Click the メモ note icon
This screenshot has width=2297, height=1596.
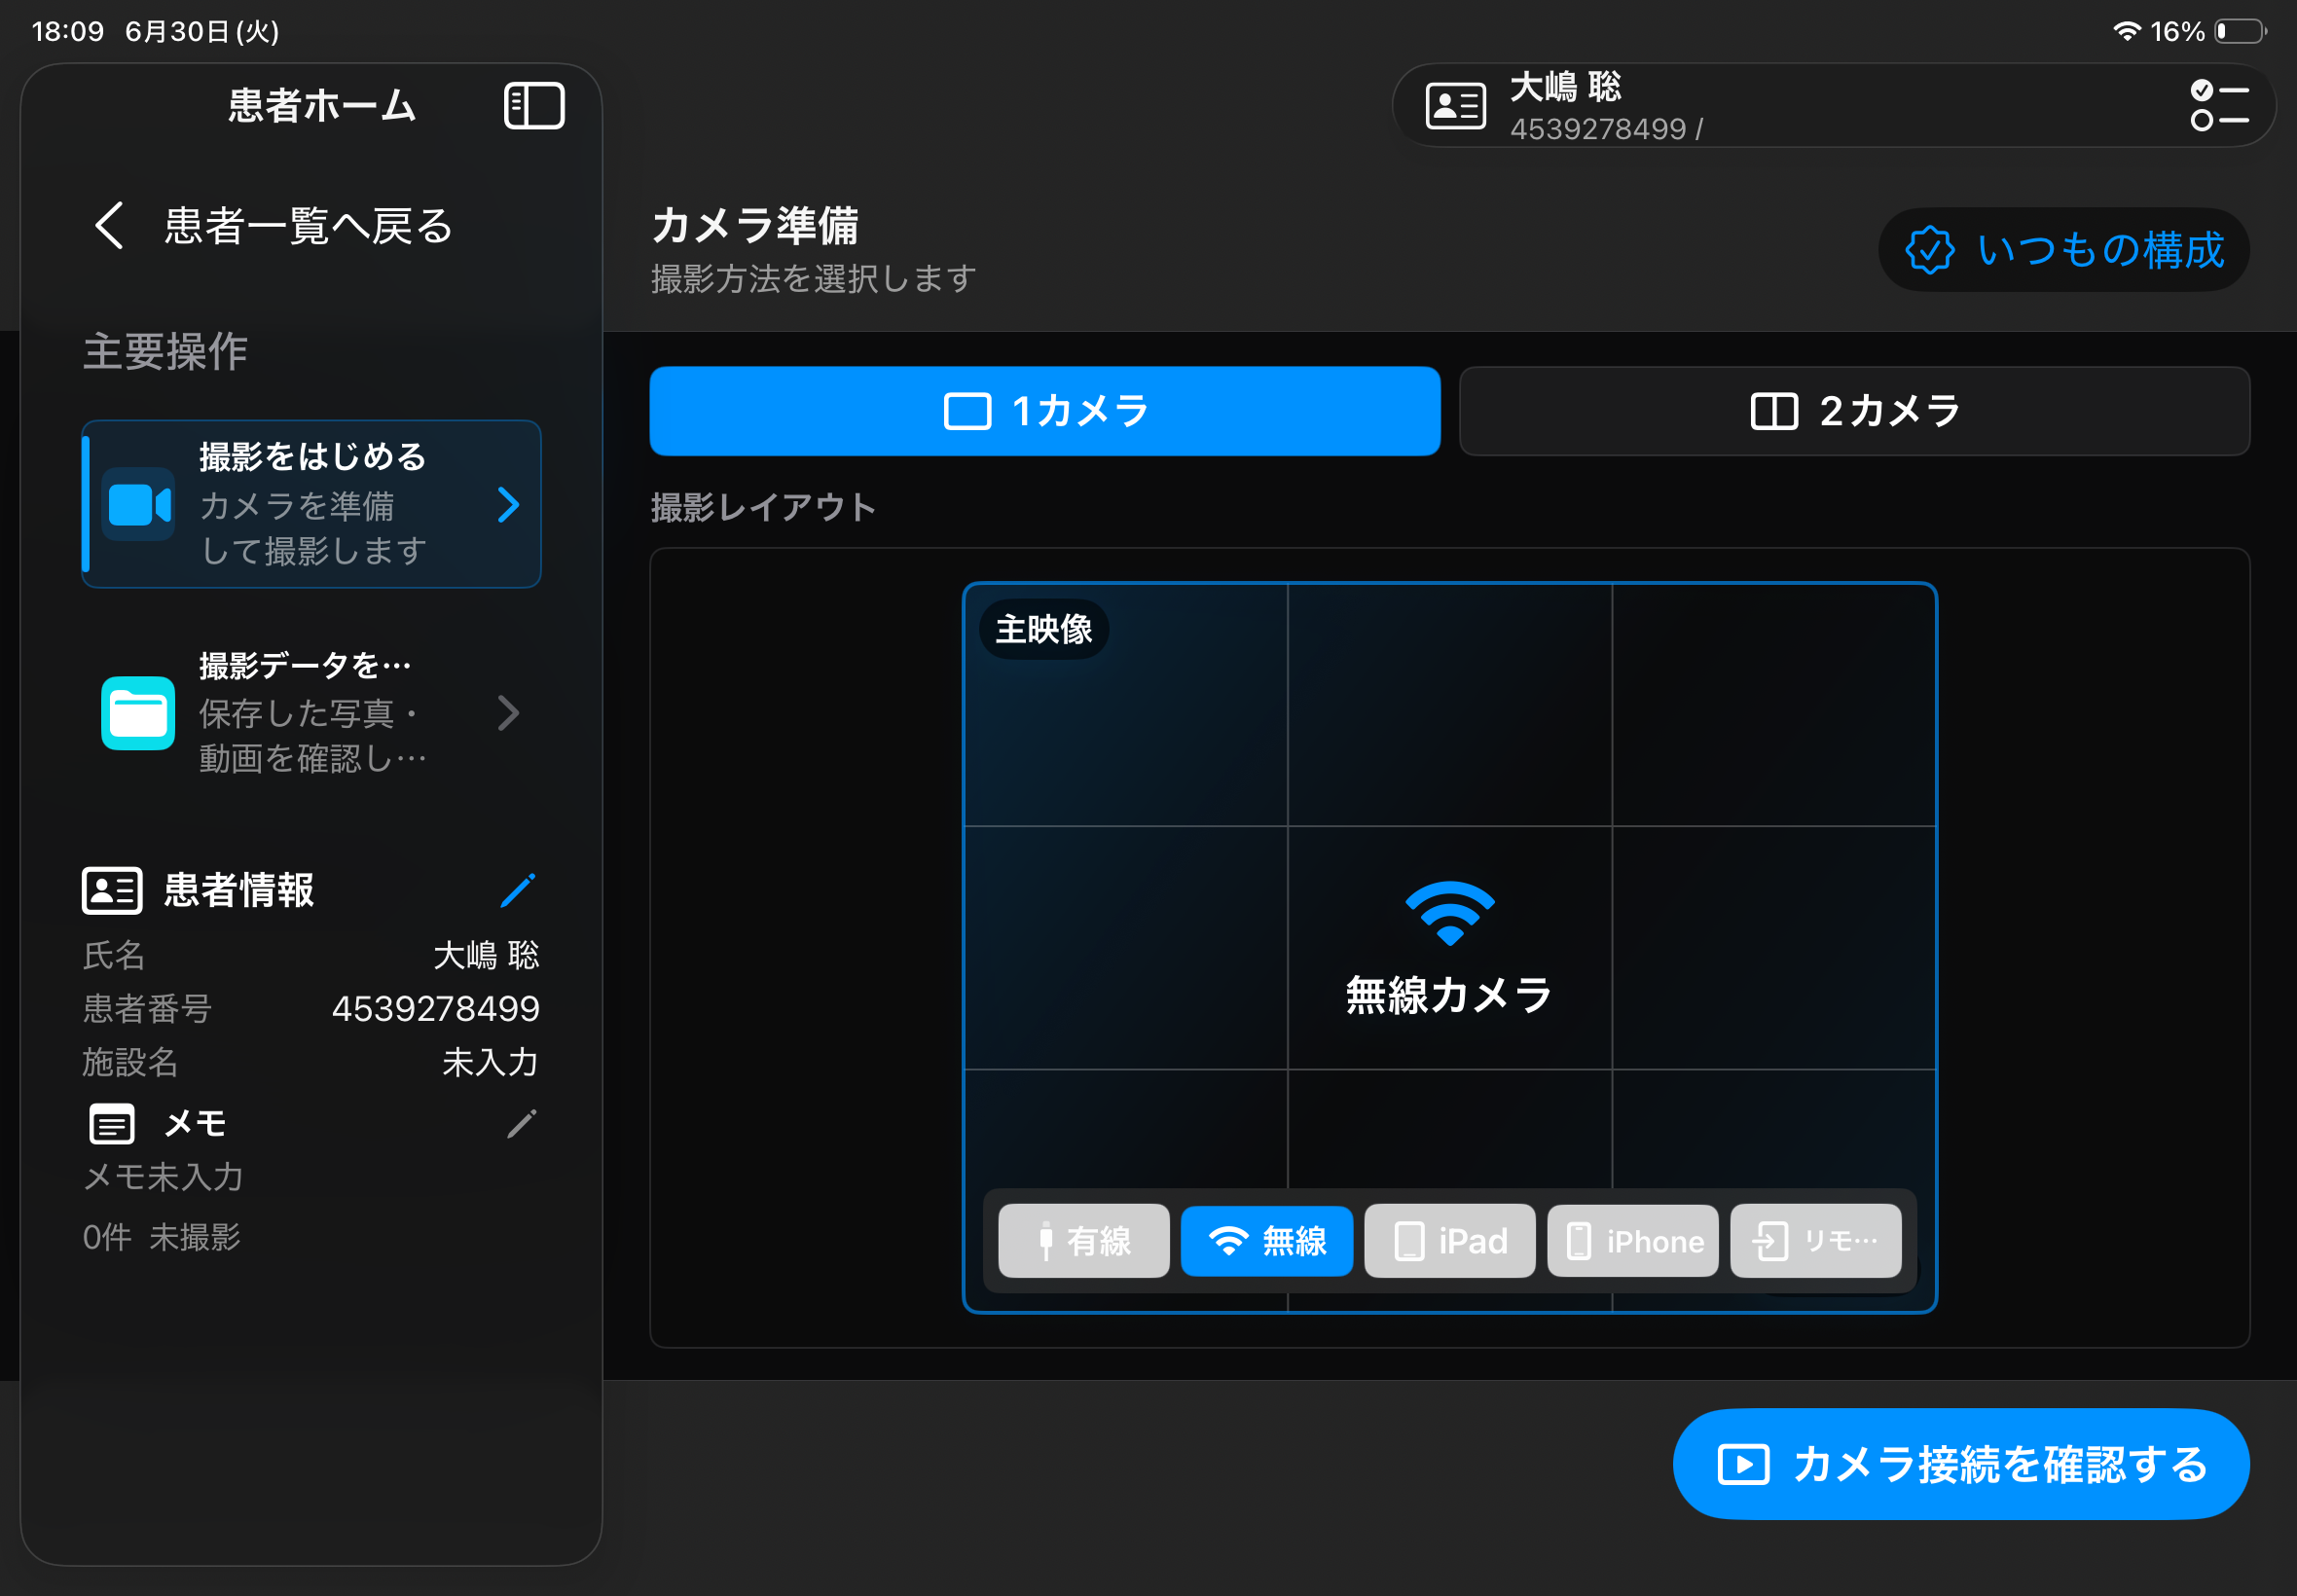[x=112, y=1124]
